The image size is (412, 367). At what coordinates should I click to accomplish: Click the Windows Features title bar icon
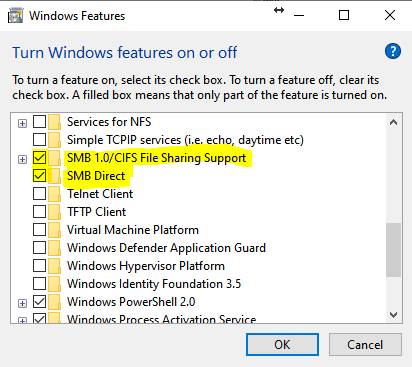(15, 16)
